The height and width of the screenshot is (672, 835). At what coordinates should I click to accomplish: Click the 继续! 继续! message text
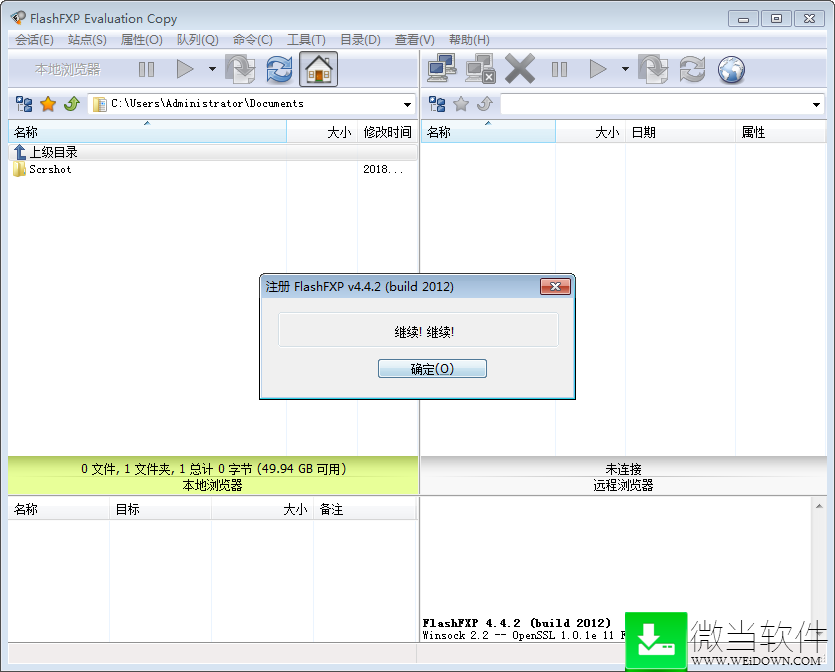click(424, 332)
